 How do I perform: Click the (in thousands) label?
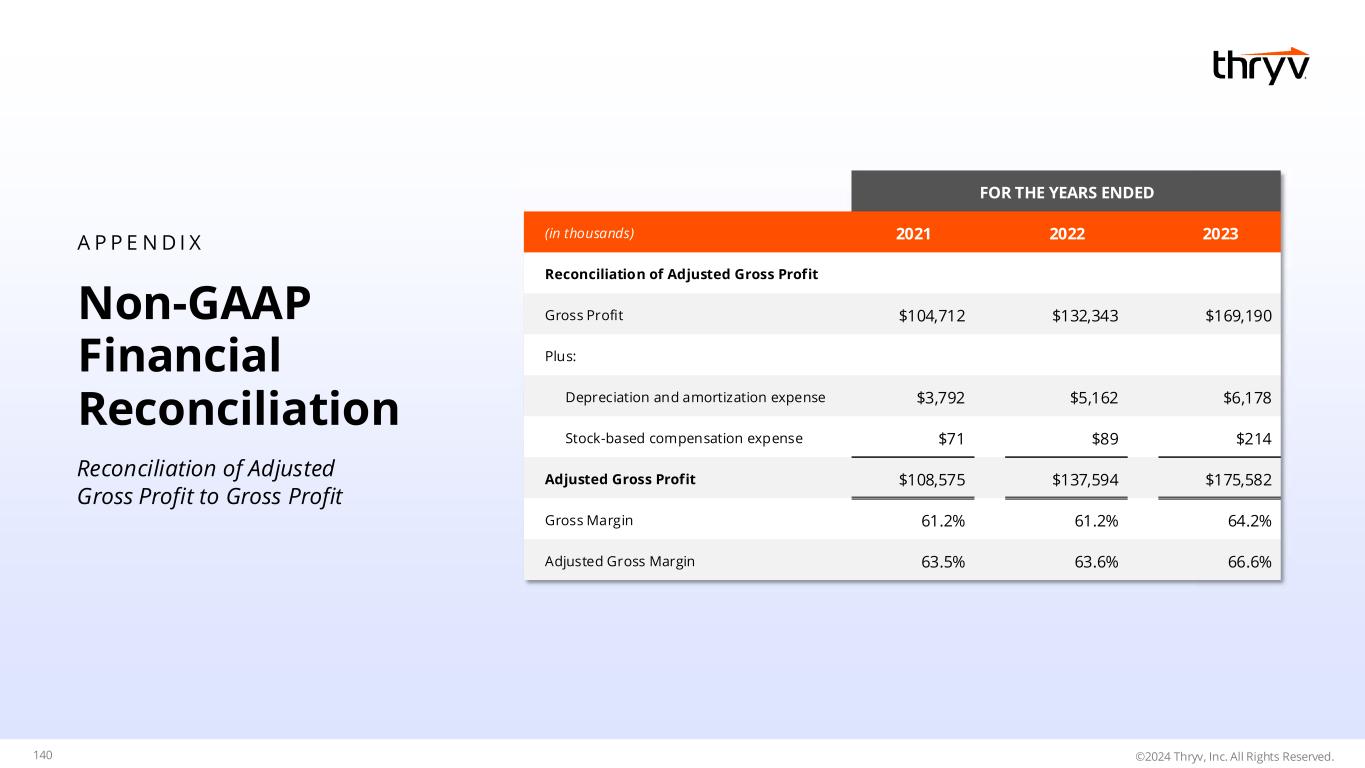click(589, 233)
